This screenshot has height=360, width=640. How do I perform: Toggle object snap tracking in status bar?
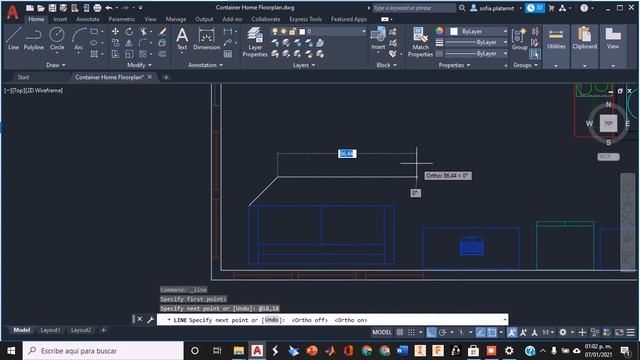tap(481, 332)
